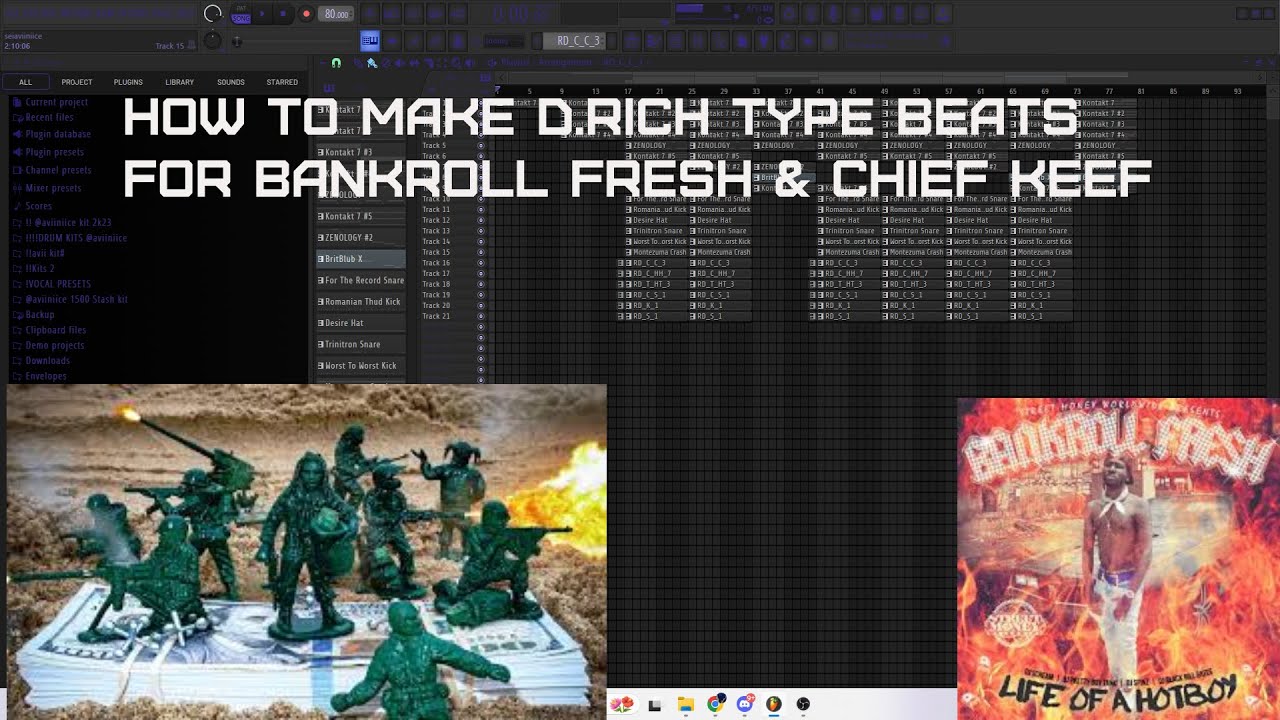Mute Track 18 with its dot

click(481, 284)
